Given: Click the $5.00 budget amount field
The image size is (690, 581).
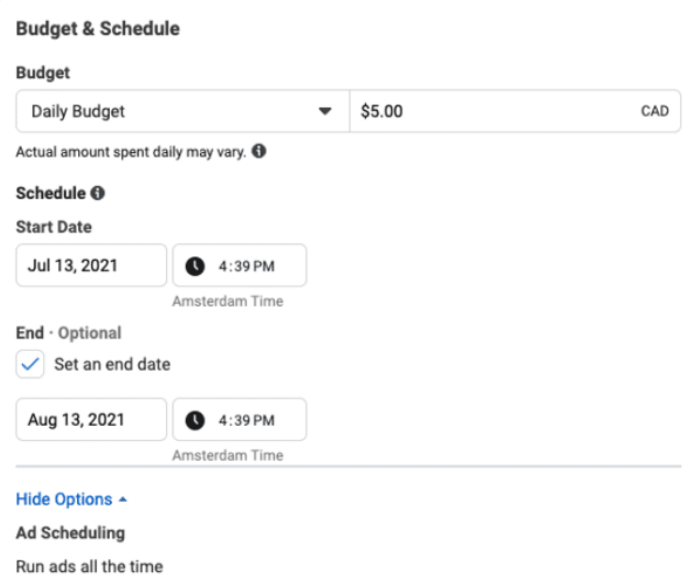Looking at the screenshot, I should coord(490,111).
